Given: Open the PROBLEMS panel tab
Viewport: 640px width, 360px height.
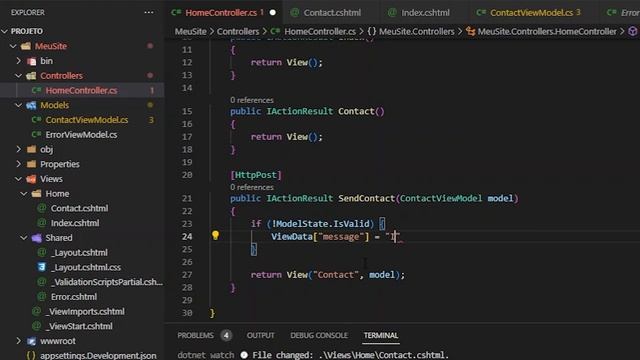Looking at the screenshot, I should (x=196, y=336).
